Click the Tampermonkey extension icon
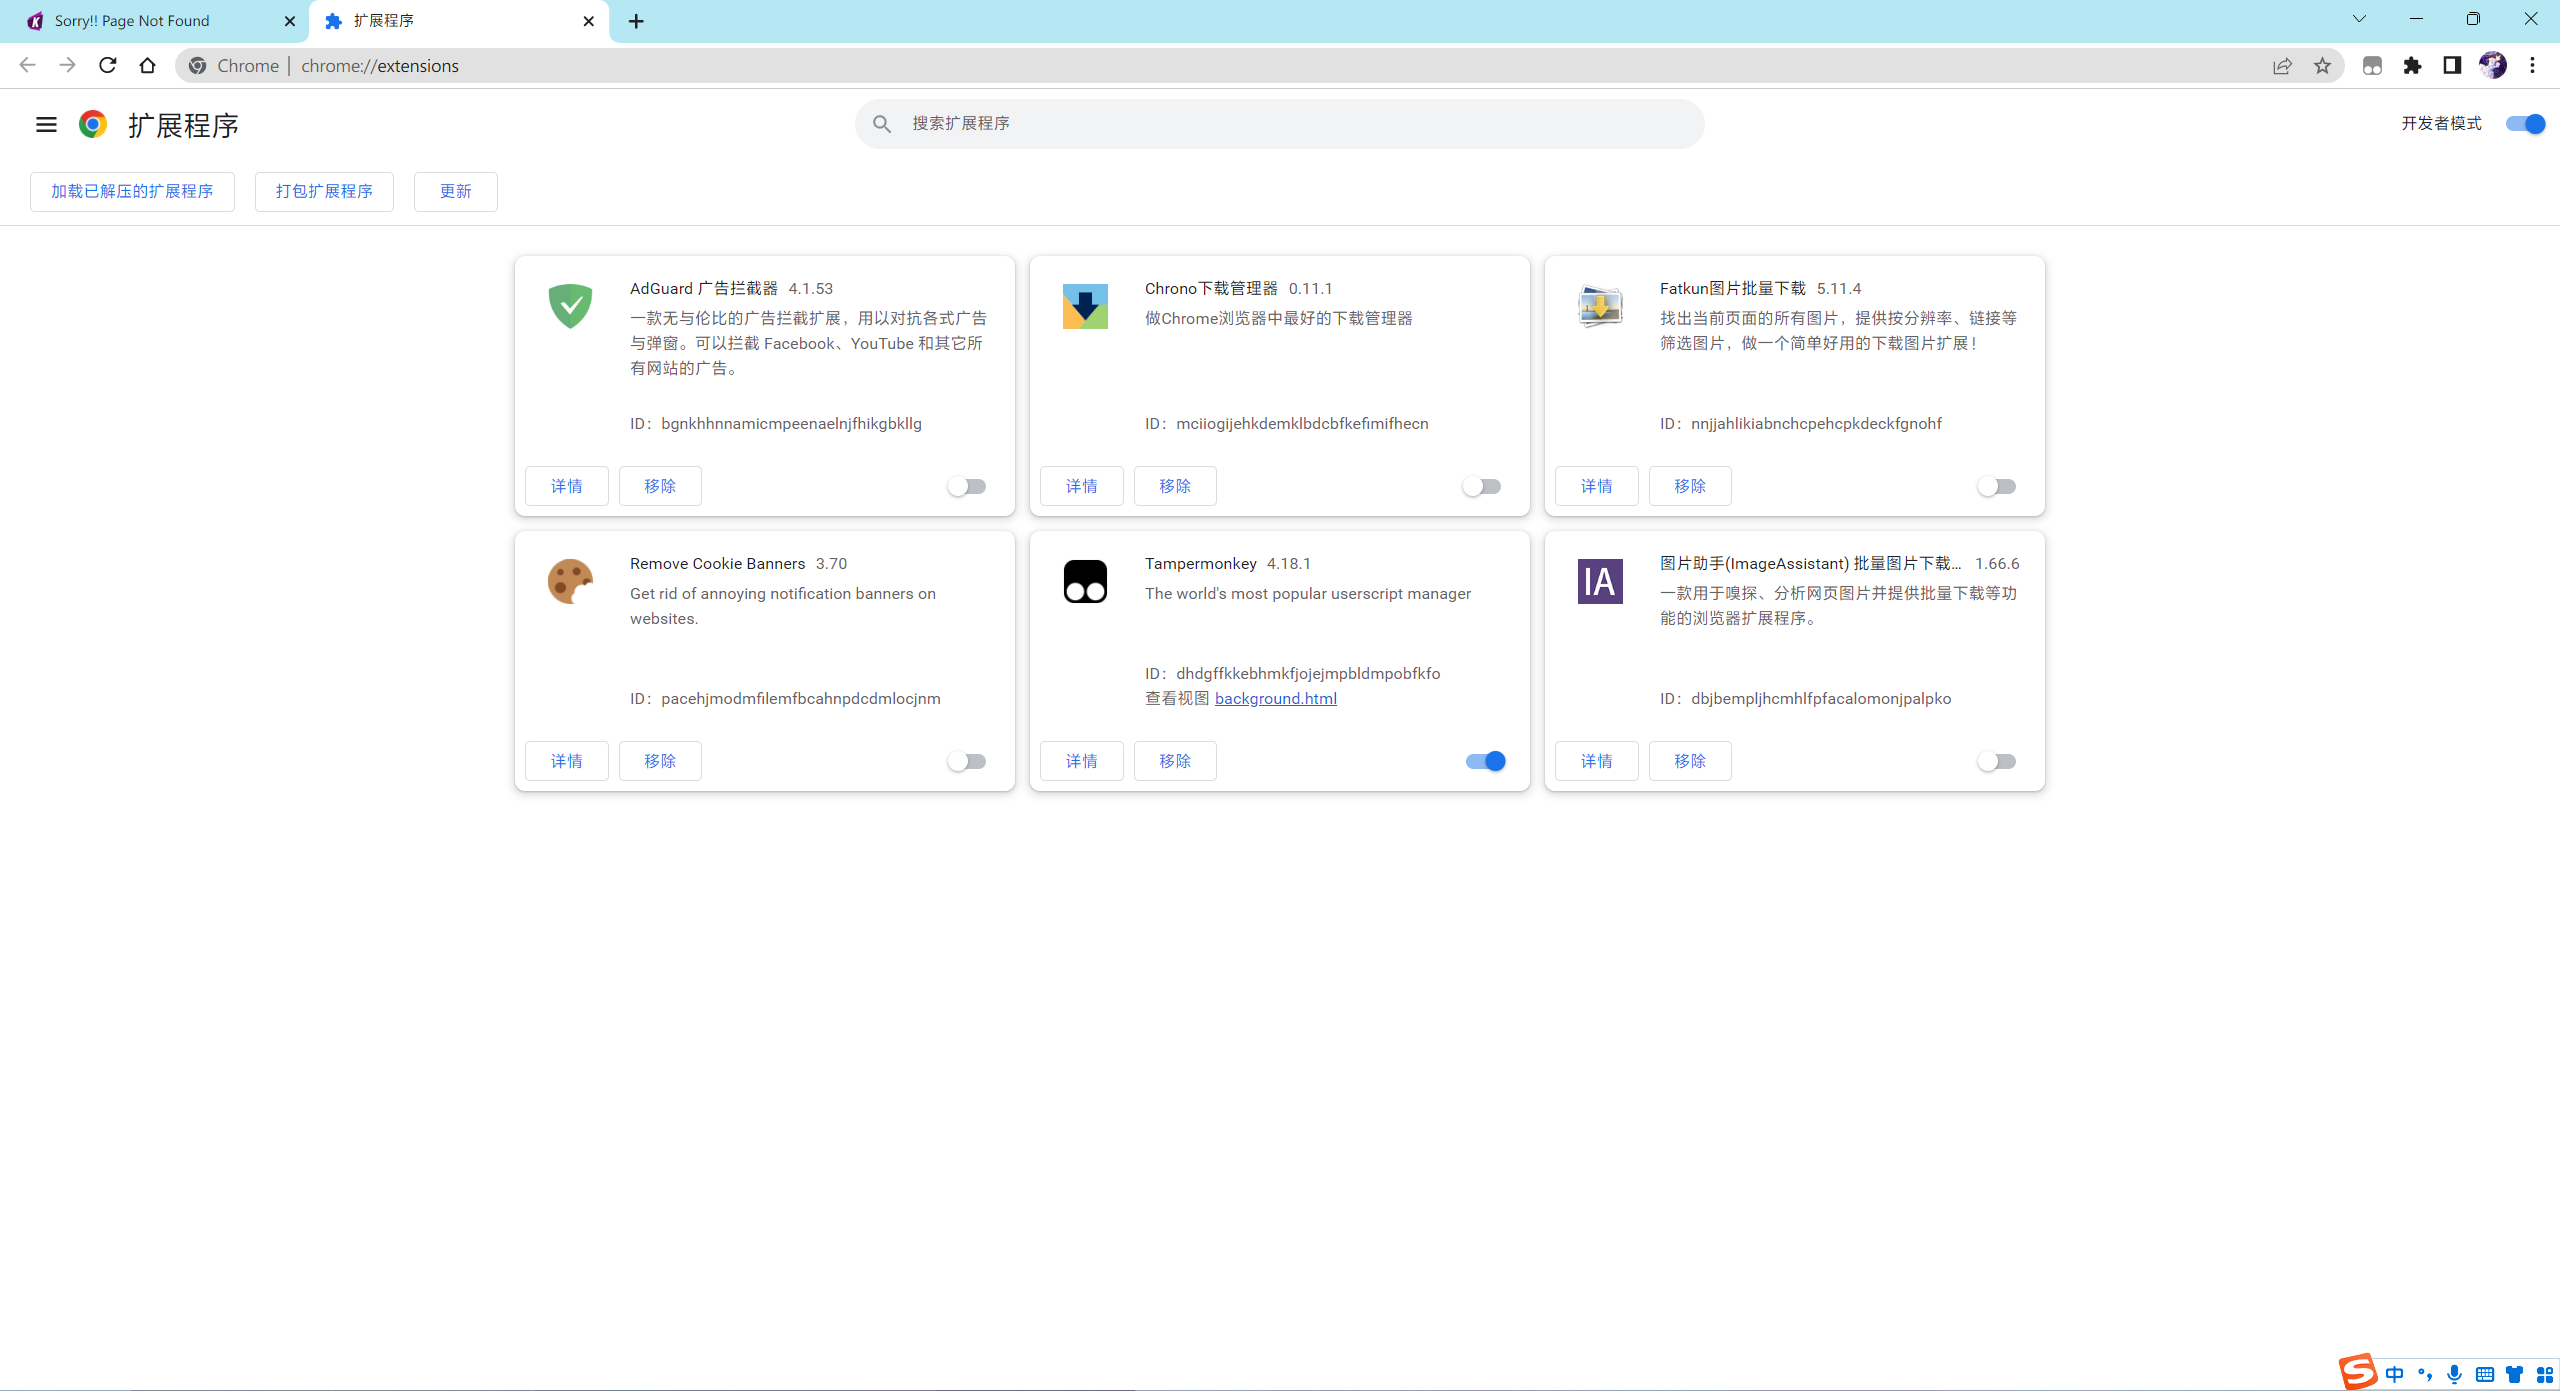Viewport: 2560px width, 1391px height. (x=1085, y=581)
